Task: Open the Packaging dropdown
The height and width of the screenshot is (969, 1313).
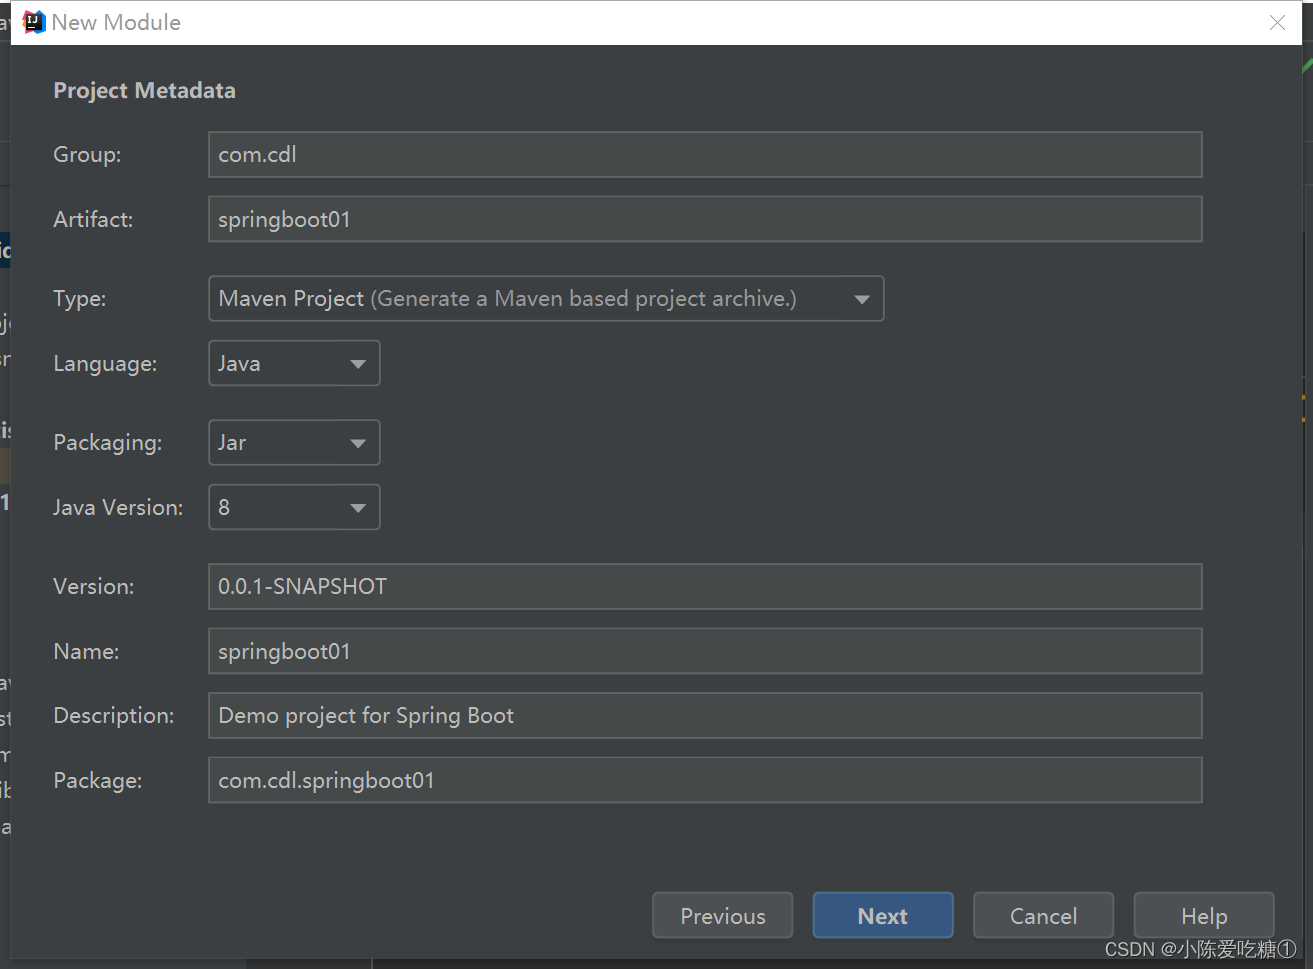Action: tap(294, 443)
